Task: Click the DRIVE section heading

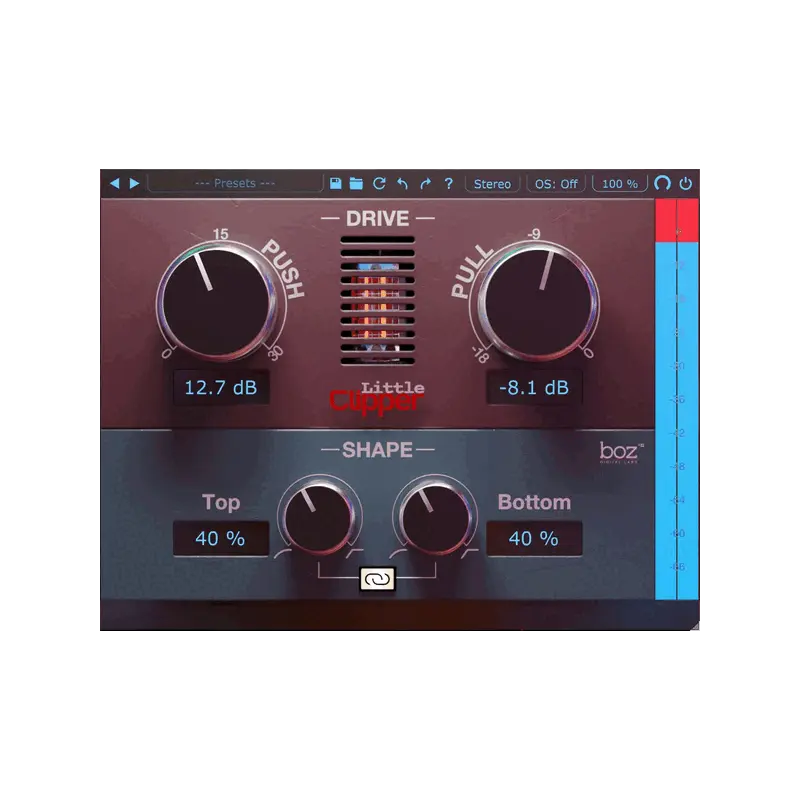Action: [x=378, y=218]
